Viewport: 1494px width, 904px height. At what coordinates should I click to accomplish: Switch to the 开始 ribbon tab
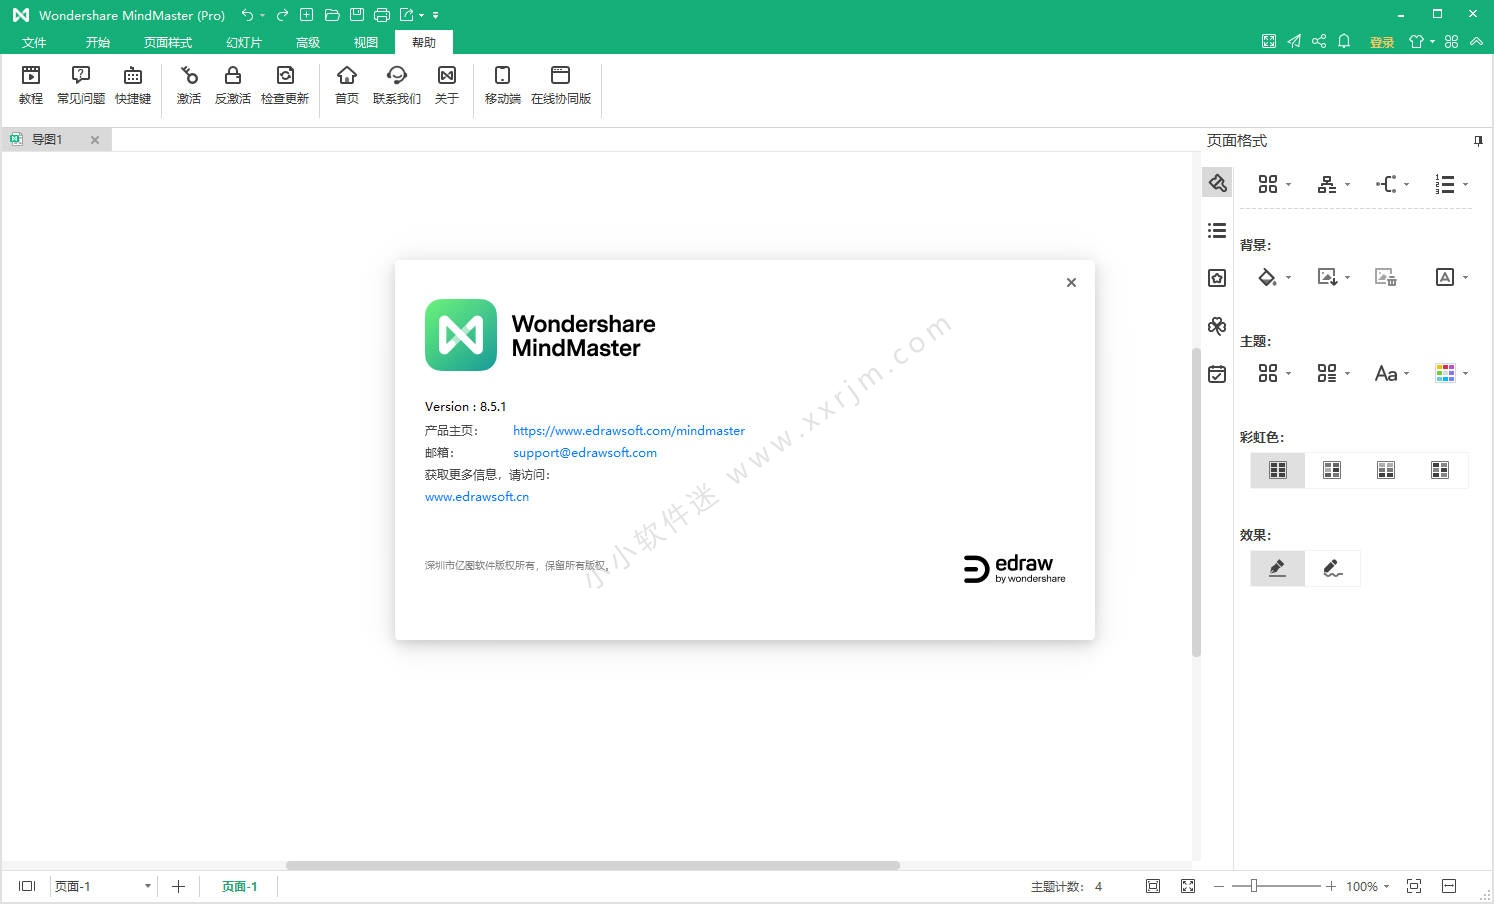98,42
